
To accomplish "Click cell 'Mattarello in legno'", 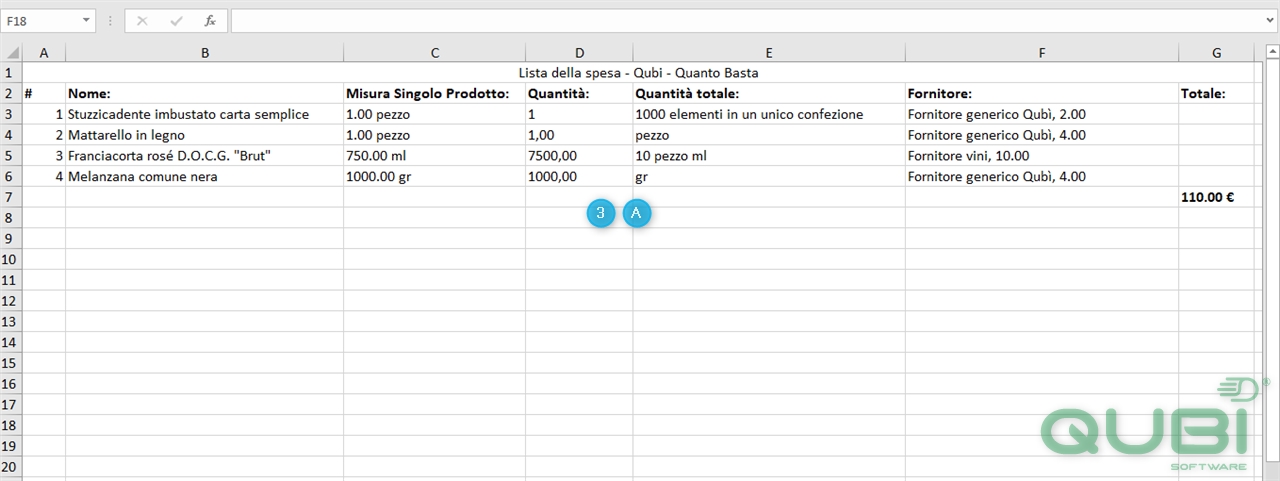I will 204,135.
